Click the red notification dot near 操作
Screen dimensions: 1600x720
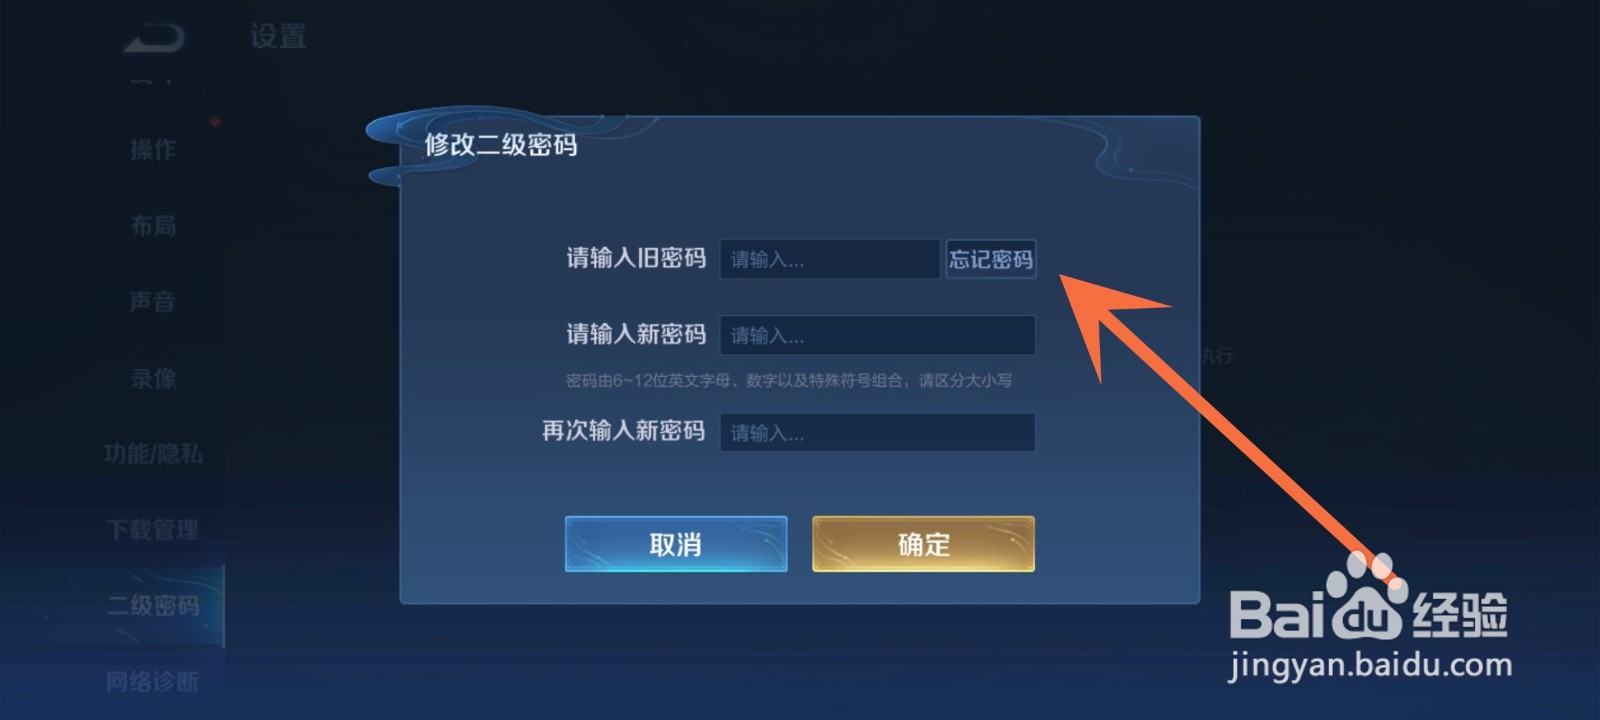(x=216, y=122)
